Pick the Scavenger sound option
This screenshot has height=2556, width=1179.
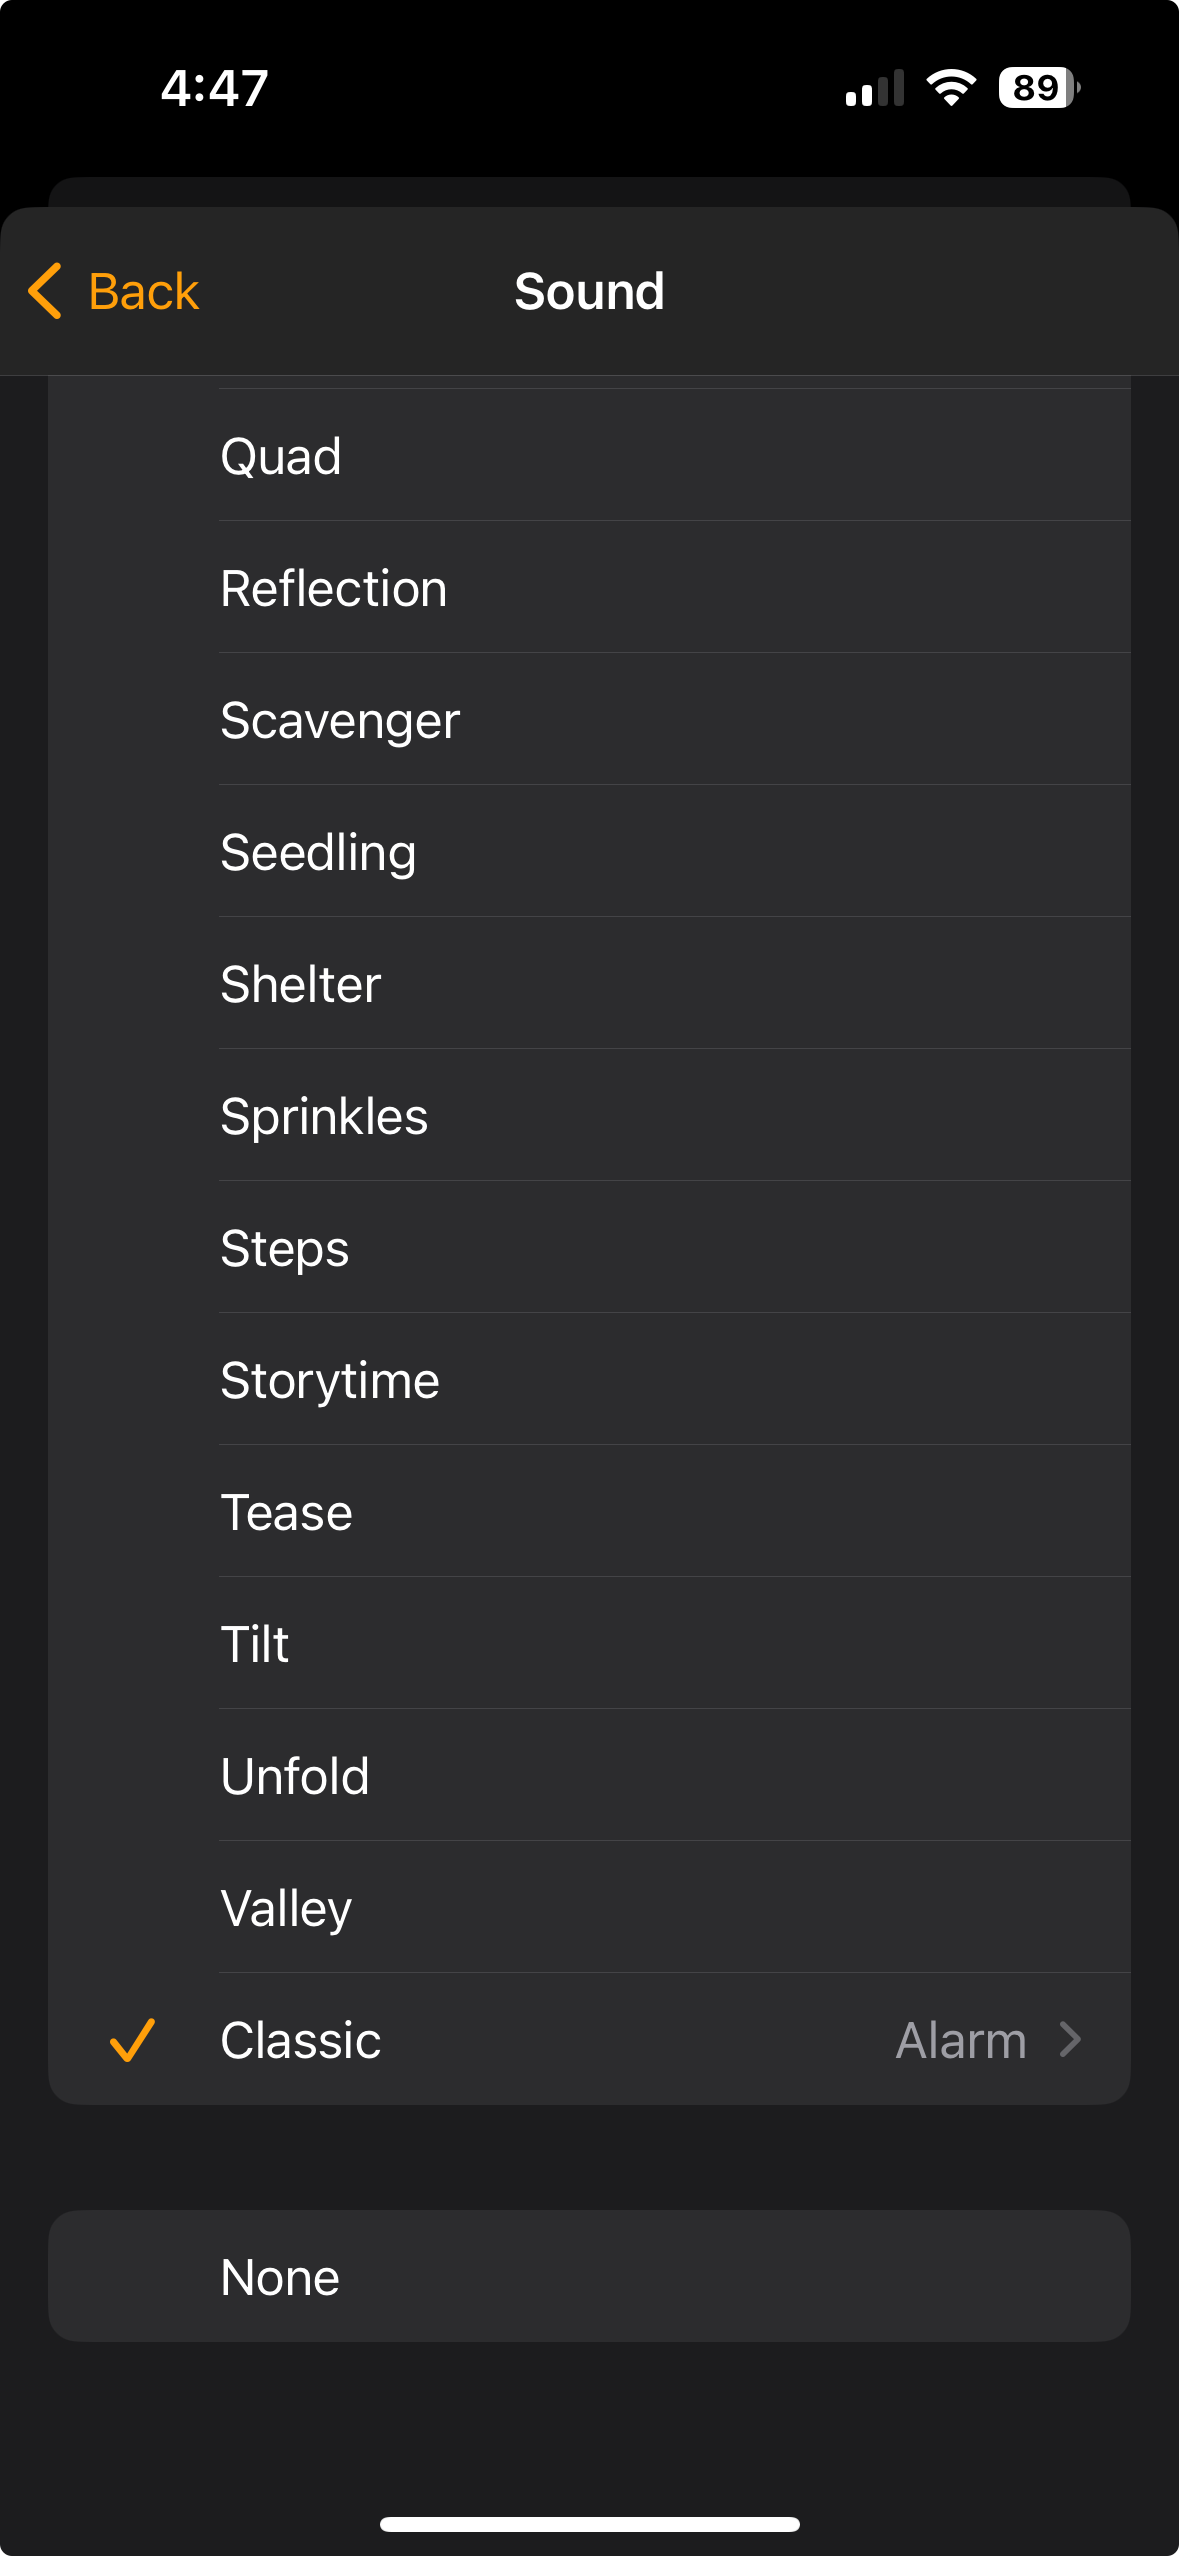(340, 720)
